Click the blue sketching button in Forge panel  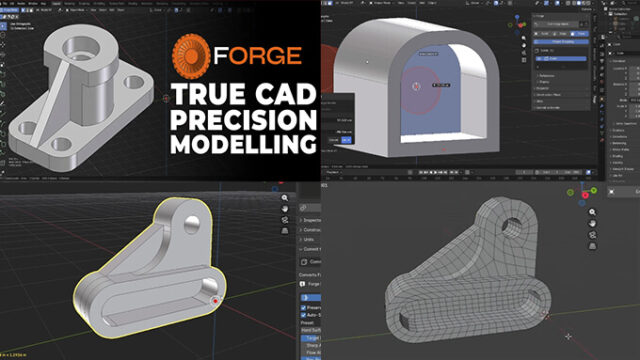click(x=562, y=42)
